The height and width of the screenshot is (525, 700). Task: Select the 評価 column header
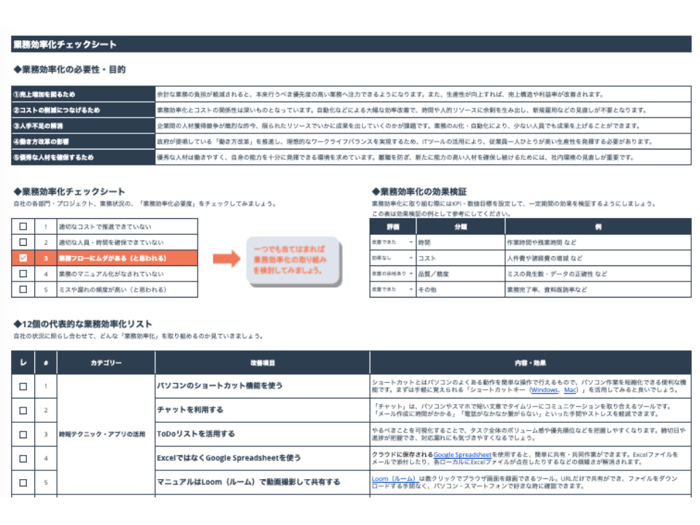point(393,227)
